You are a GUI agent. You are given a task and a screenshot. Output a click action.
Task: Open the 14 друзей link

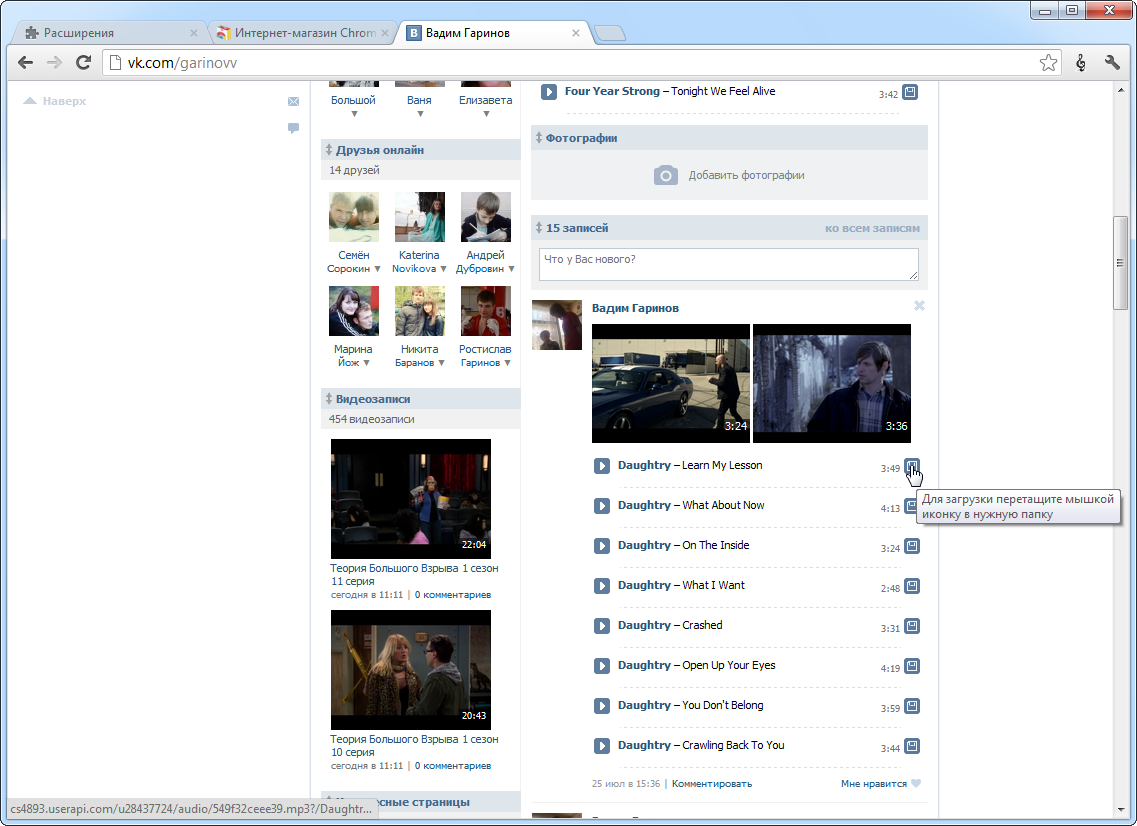click(354, 170)
